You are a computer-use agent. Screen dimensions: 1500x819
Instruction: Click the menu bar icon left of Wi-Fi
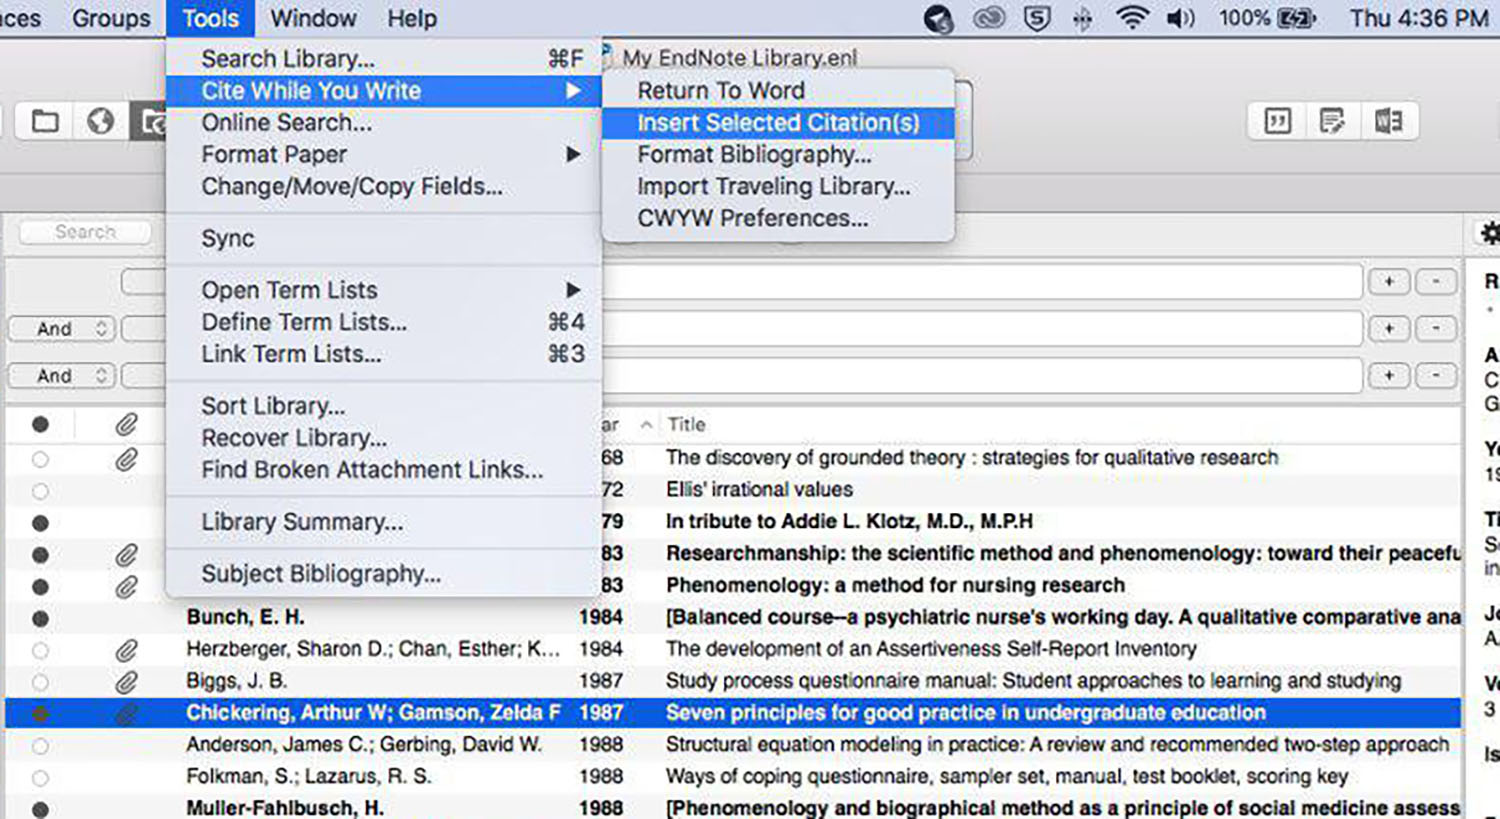[x=1083, y=19]
